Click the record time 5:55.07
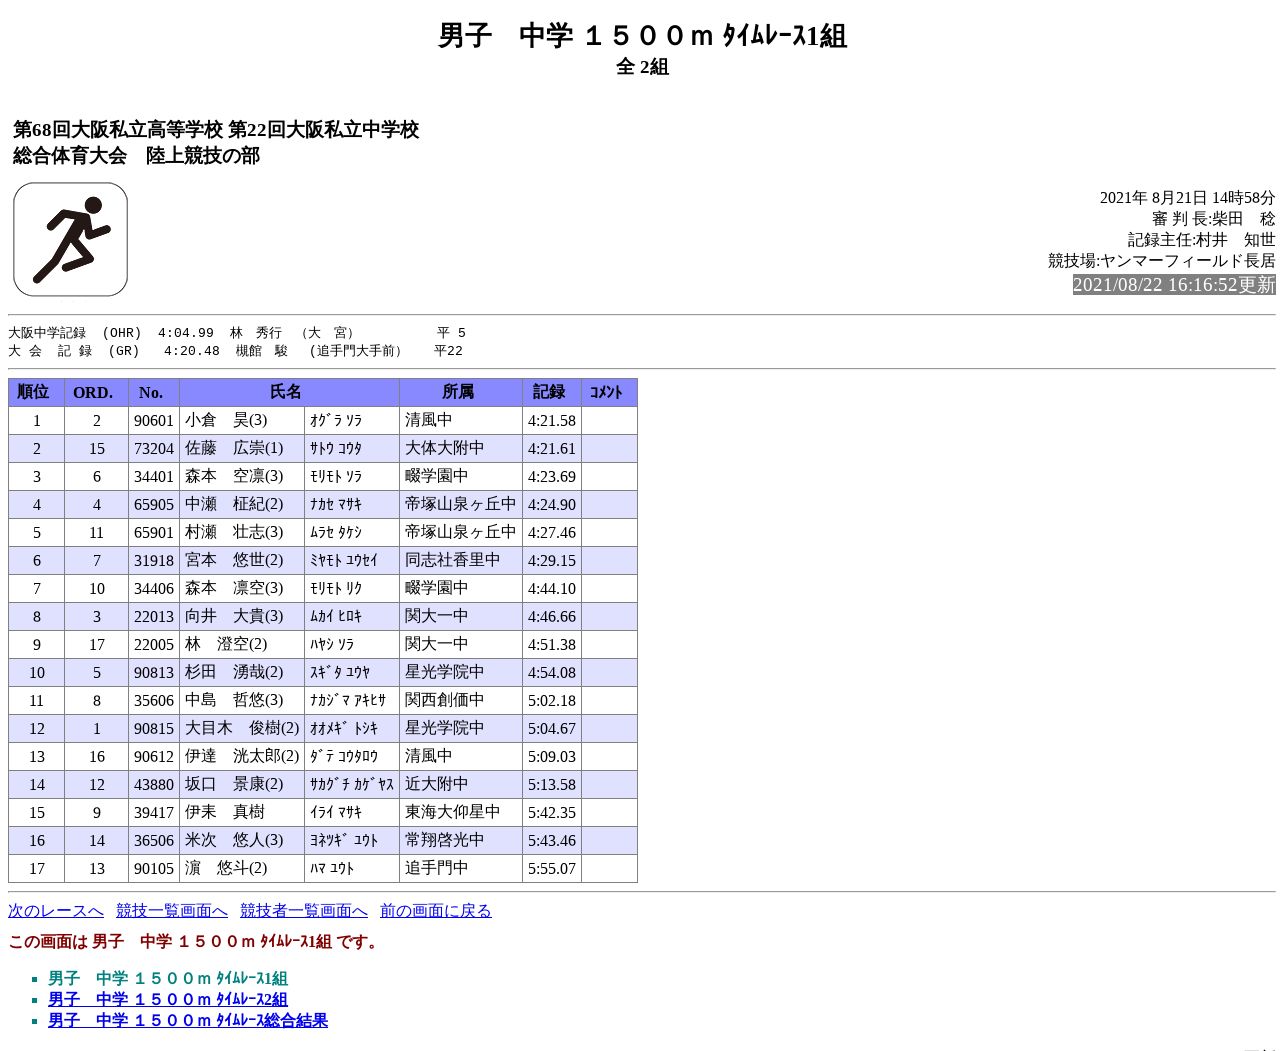 click(x=552, y=869)
